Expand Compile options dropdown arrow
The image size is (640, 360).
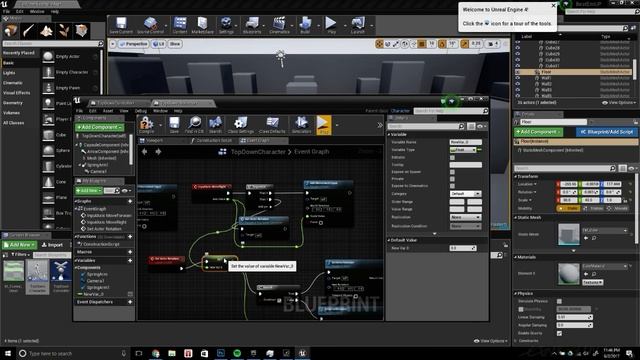160,125
